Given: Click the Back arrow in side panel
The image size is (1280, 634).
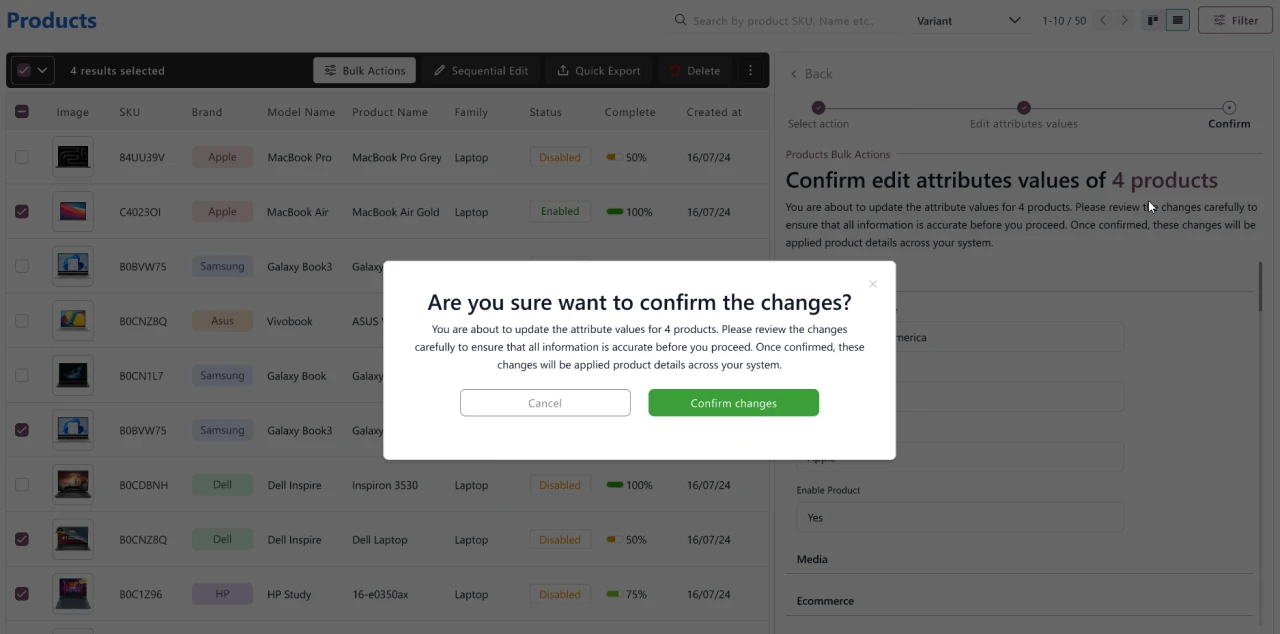Looking at the screenshot, I should [794, 74].
